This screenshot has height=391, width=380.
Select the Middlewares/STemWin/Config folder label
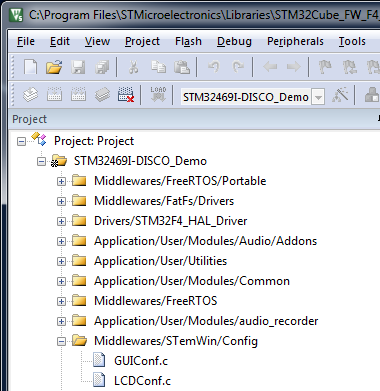tap(176, 341)
